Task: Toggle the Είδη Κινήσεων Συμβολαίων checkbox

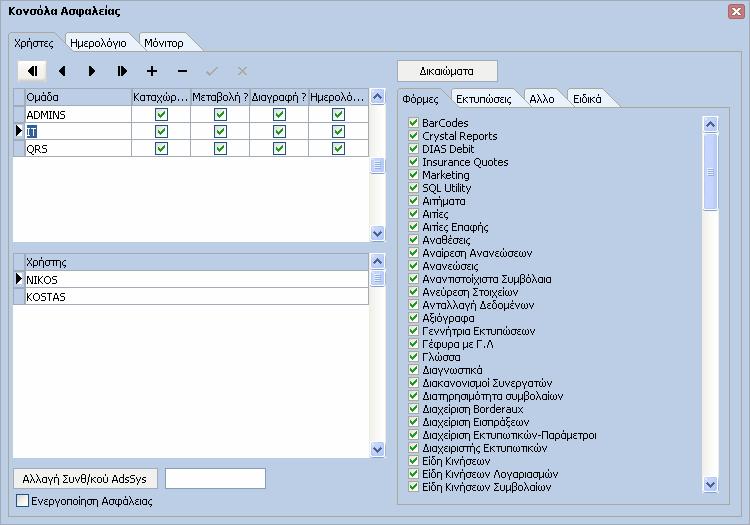Action: 414,487
